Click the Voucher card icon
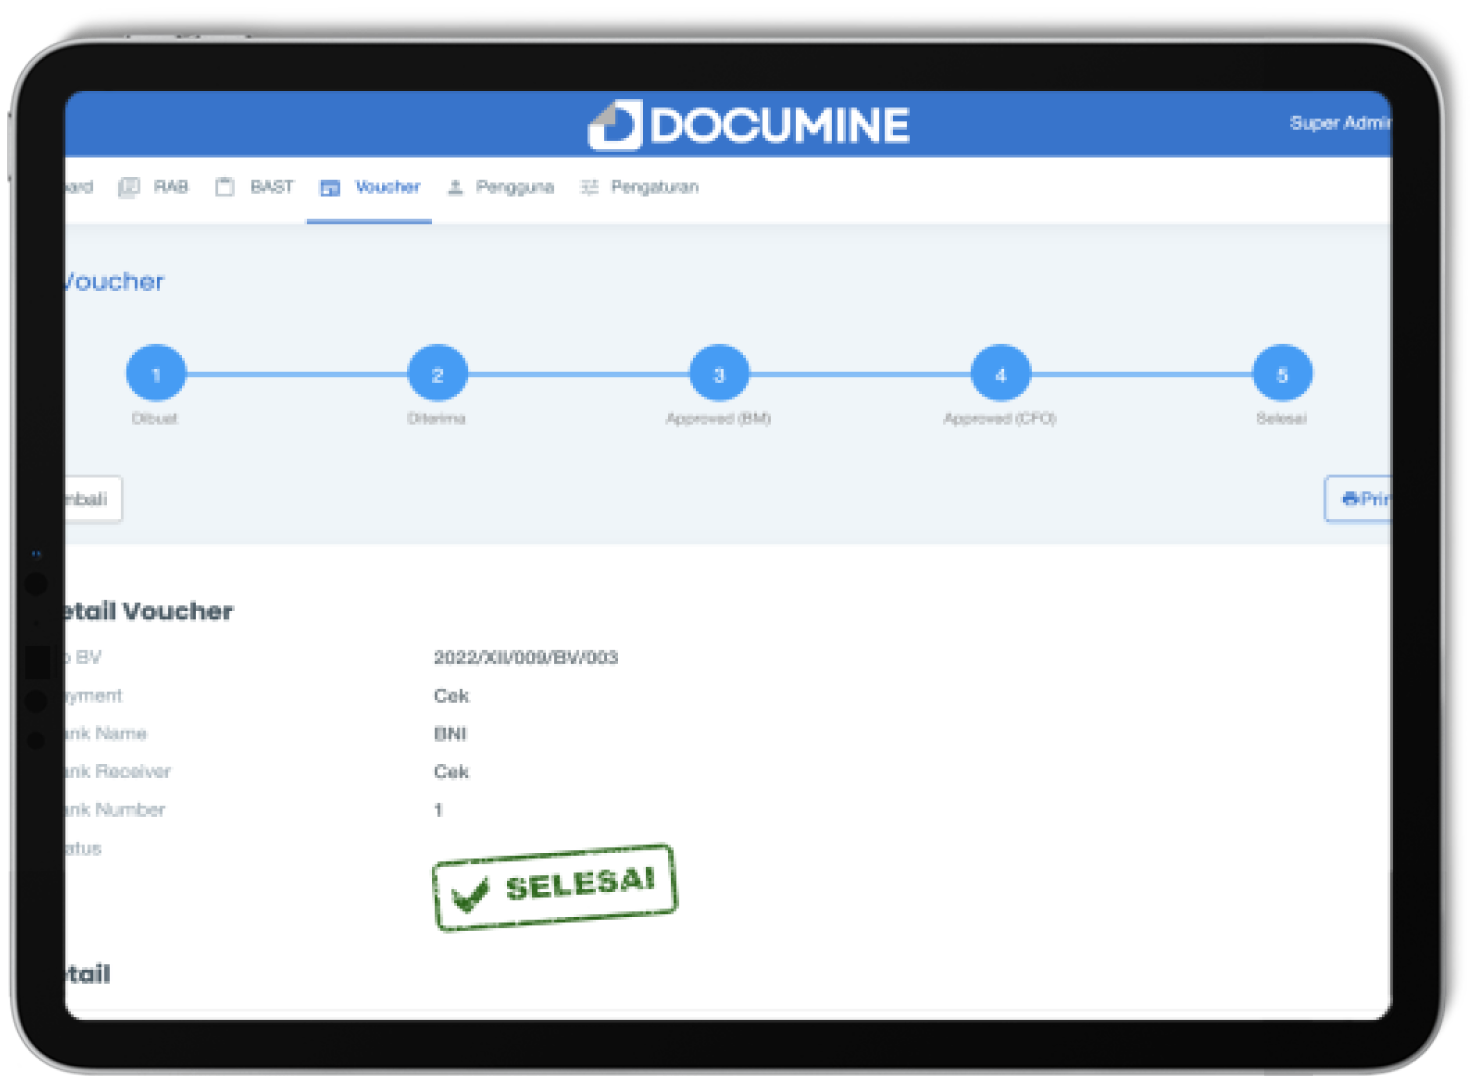Viewport: 1477px width, 1082px height. click(330, 188)
